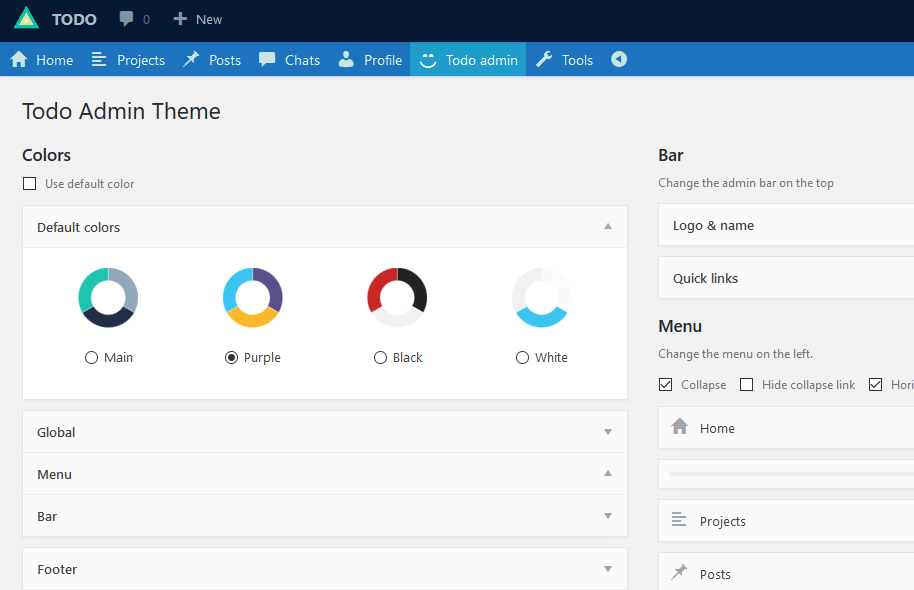Click the TODO triangle logo icon
Viewport: 914px width, 590px height.
pos(27,19)
